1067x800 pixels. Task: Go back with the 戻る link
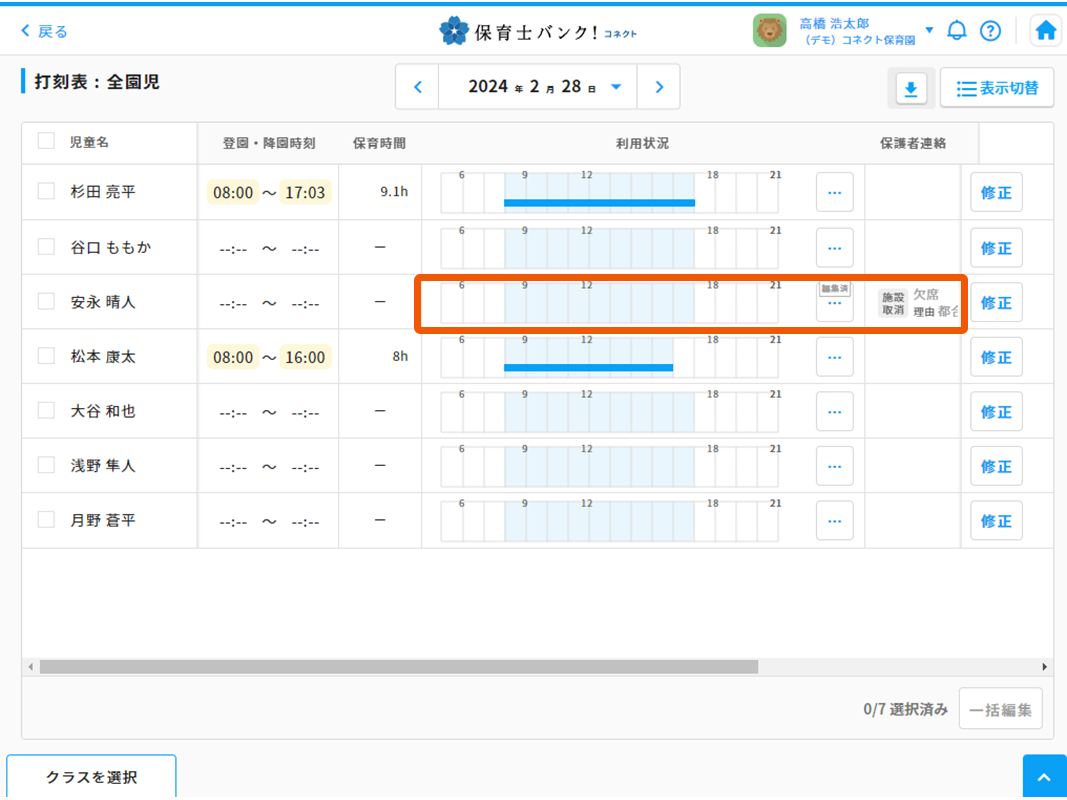(45, 31)
